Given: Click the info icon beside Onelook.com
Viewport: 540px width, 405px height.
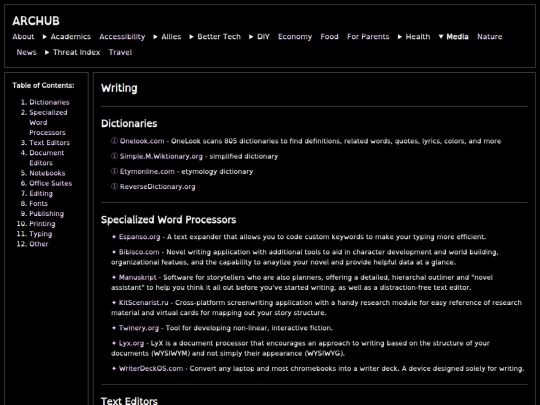Looking at the screenshot, I should [114, 141].
